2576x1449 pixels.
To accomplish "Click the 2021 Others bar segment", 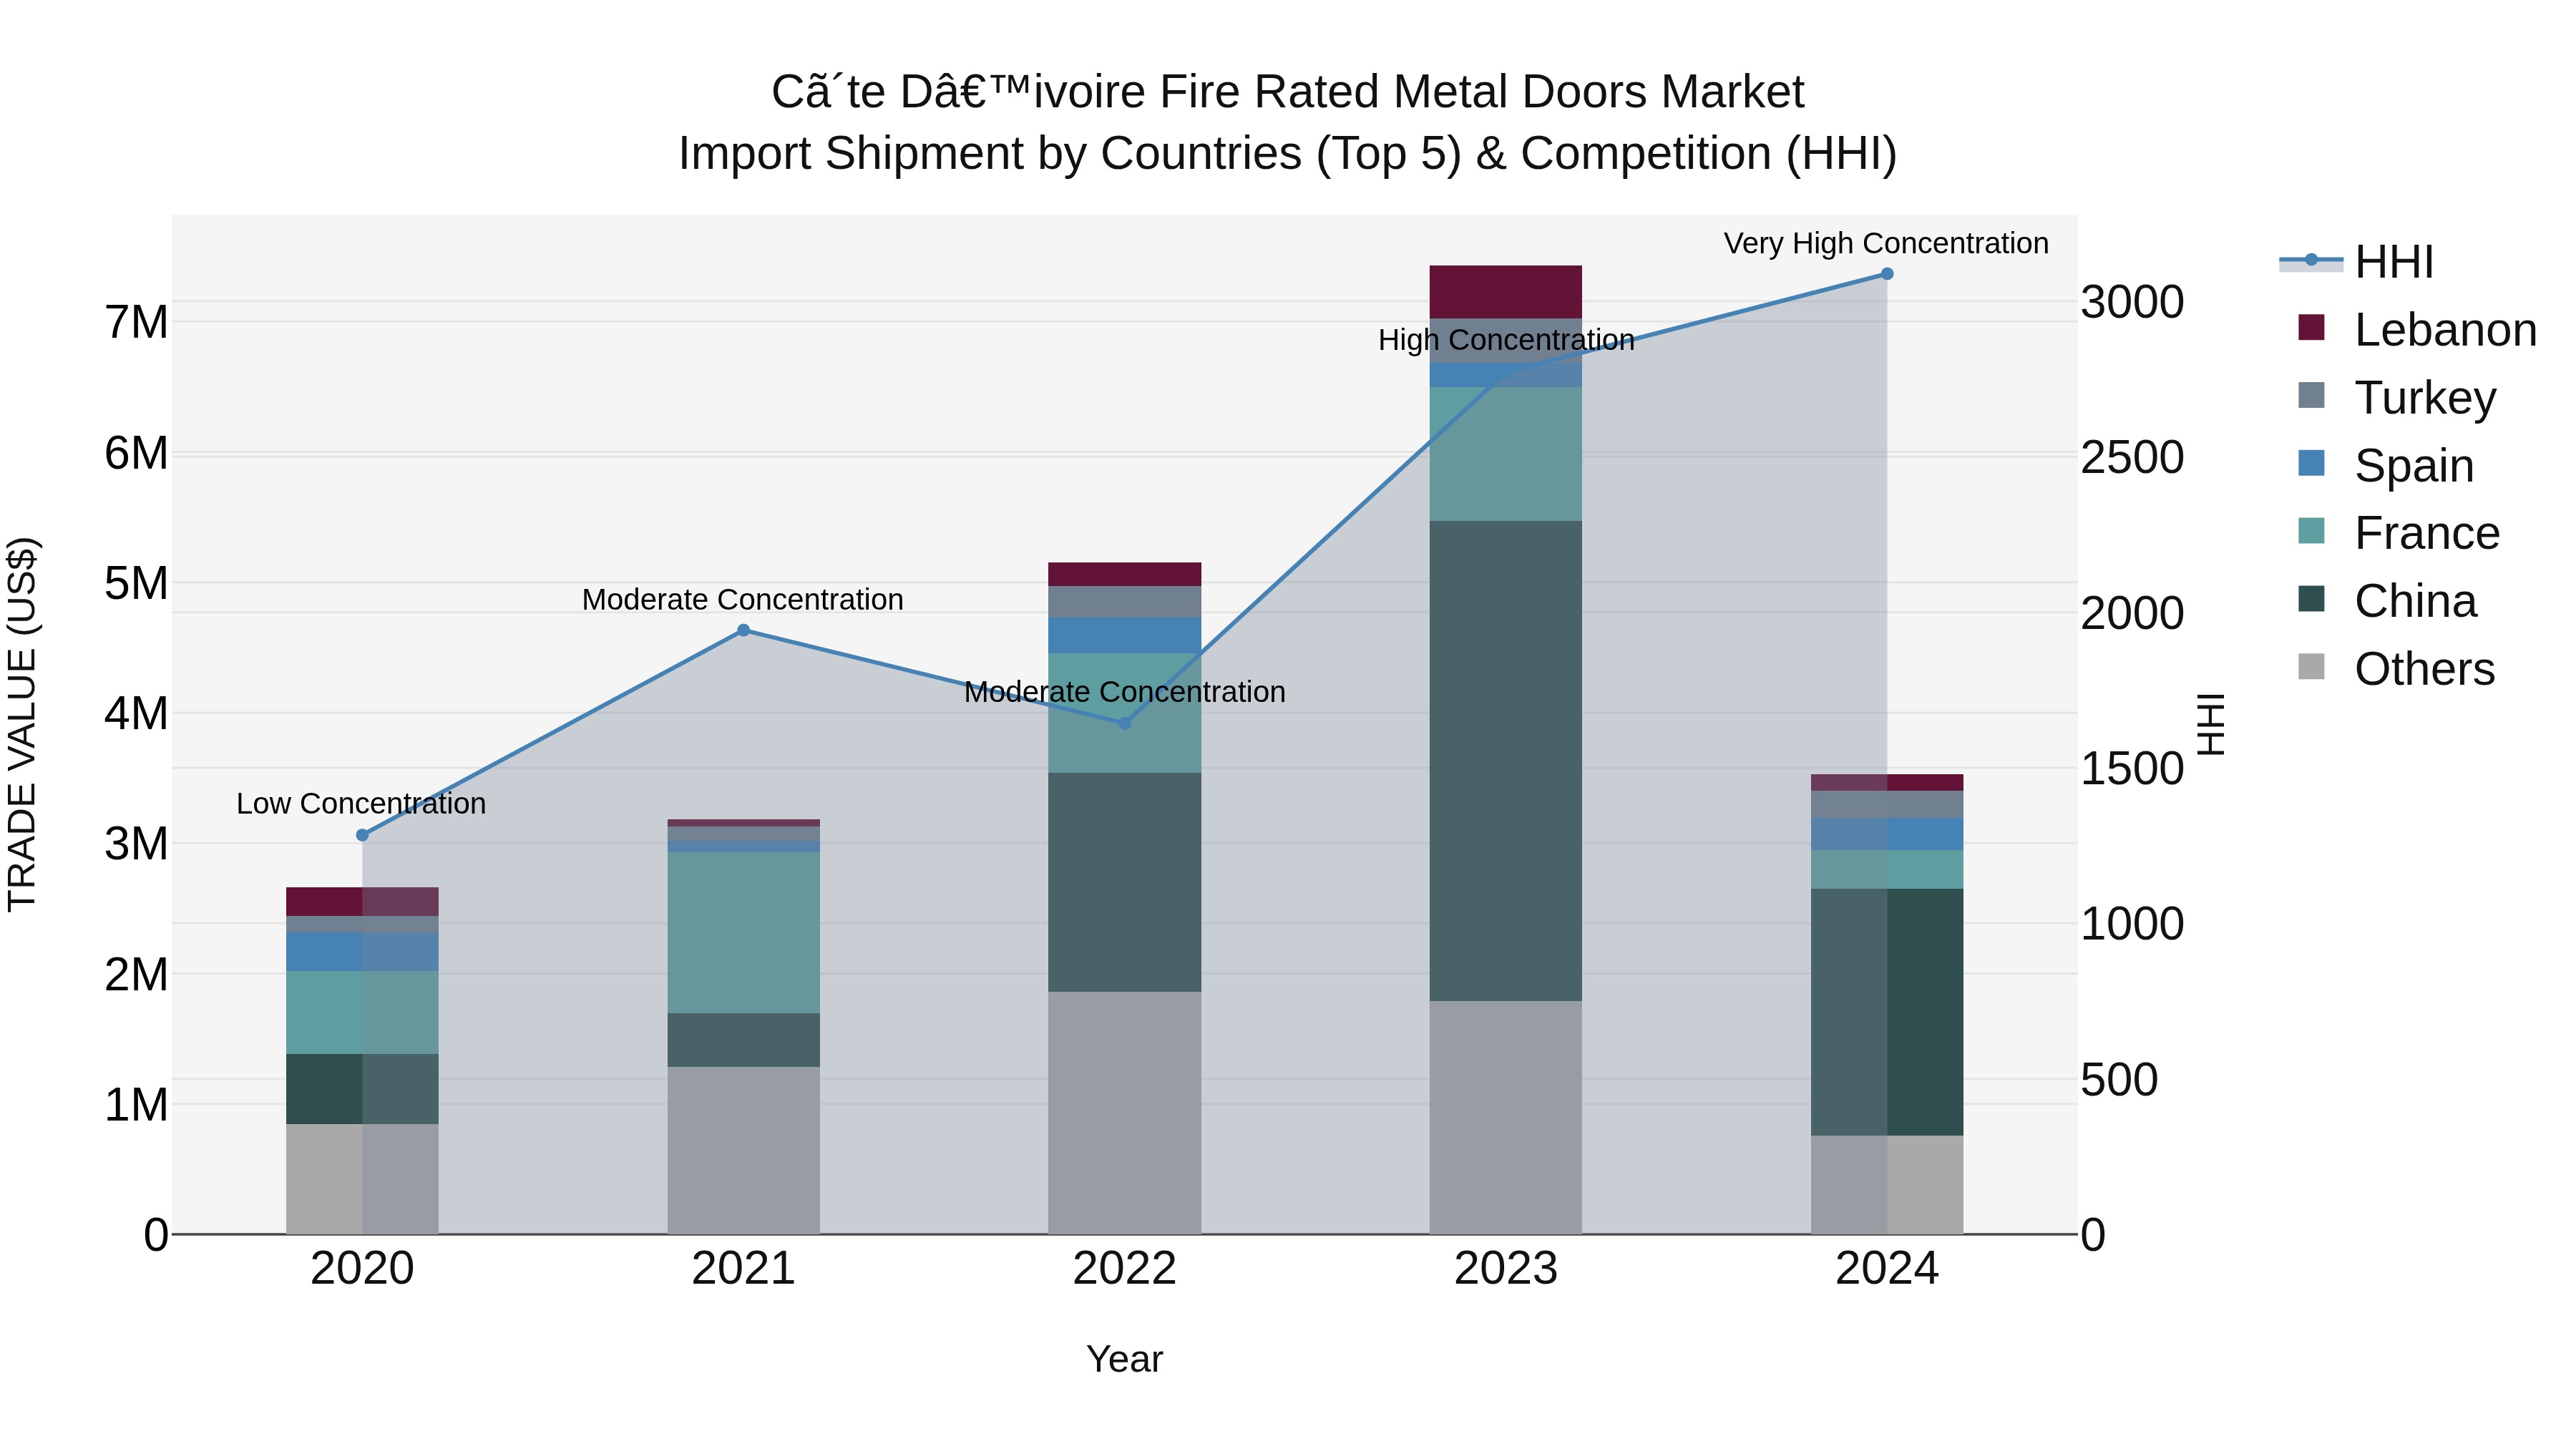I will coord(743,1150).
